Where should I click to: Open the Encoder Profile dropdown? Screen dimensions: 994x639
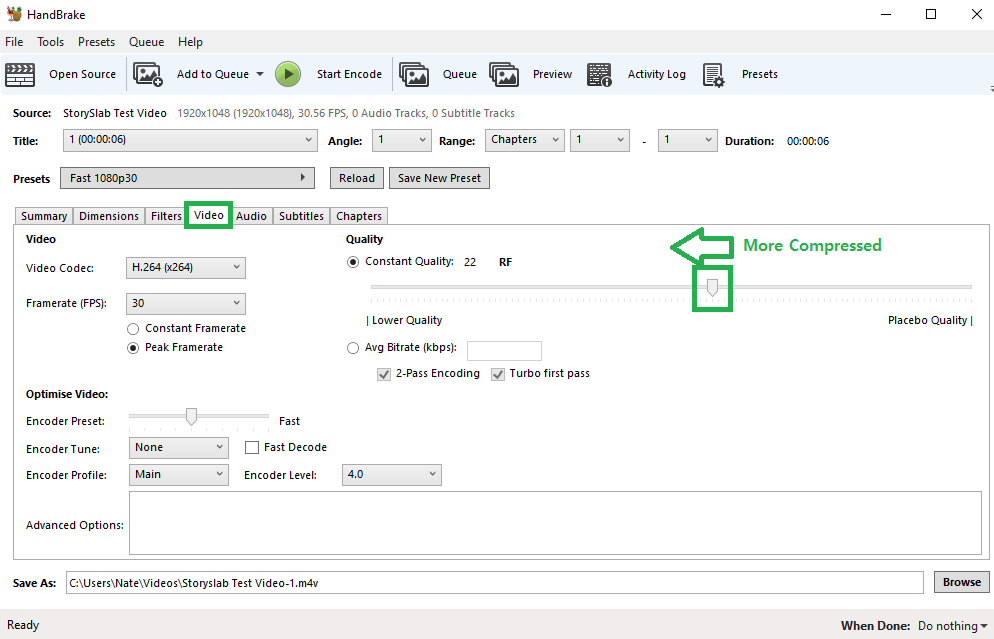tap(179, 475)
